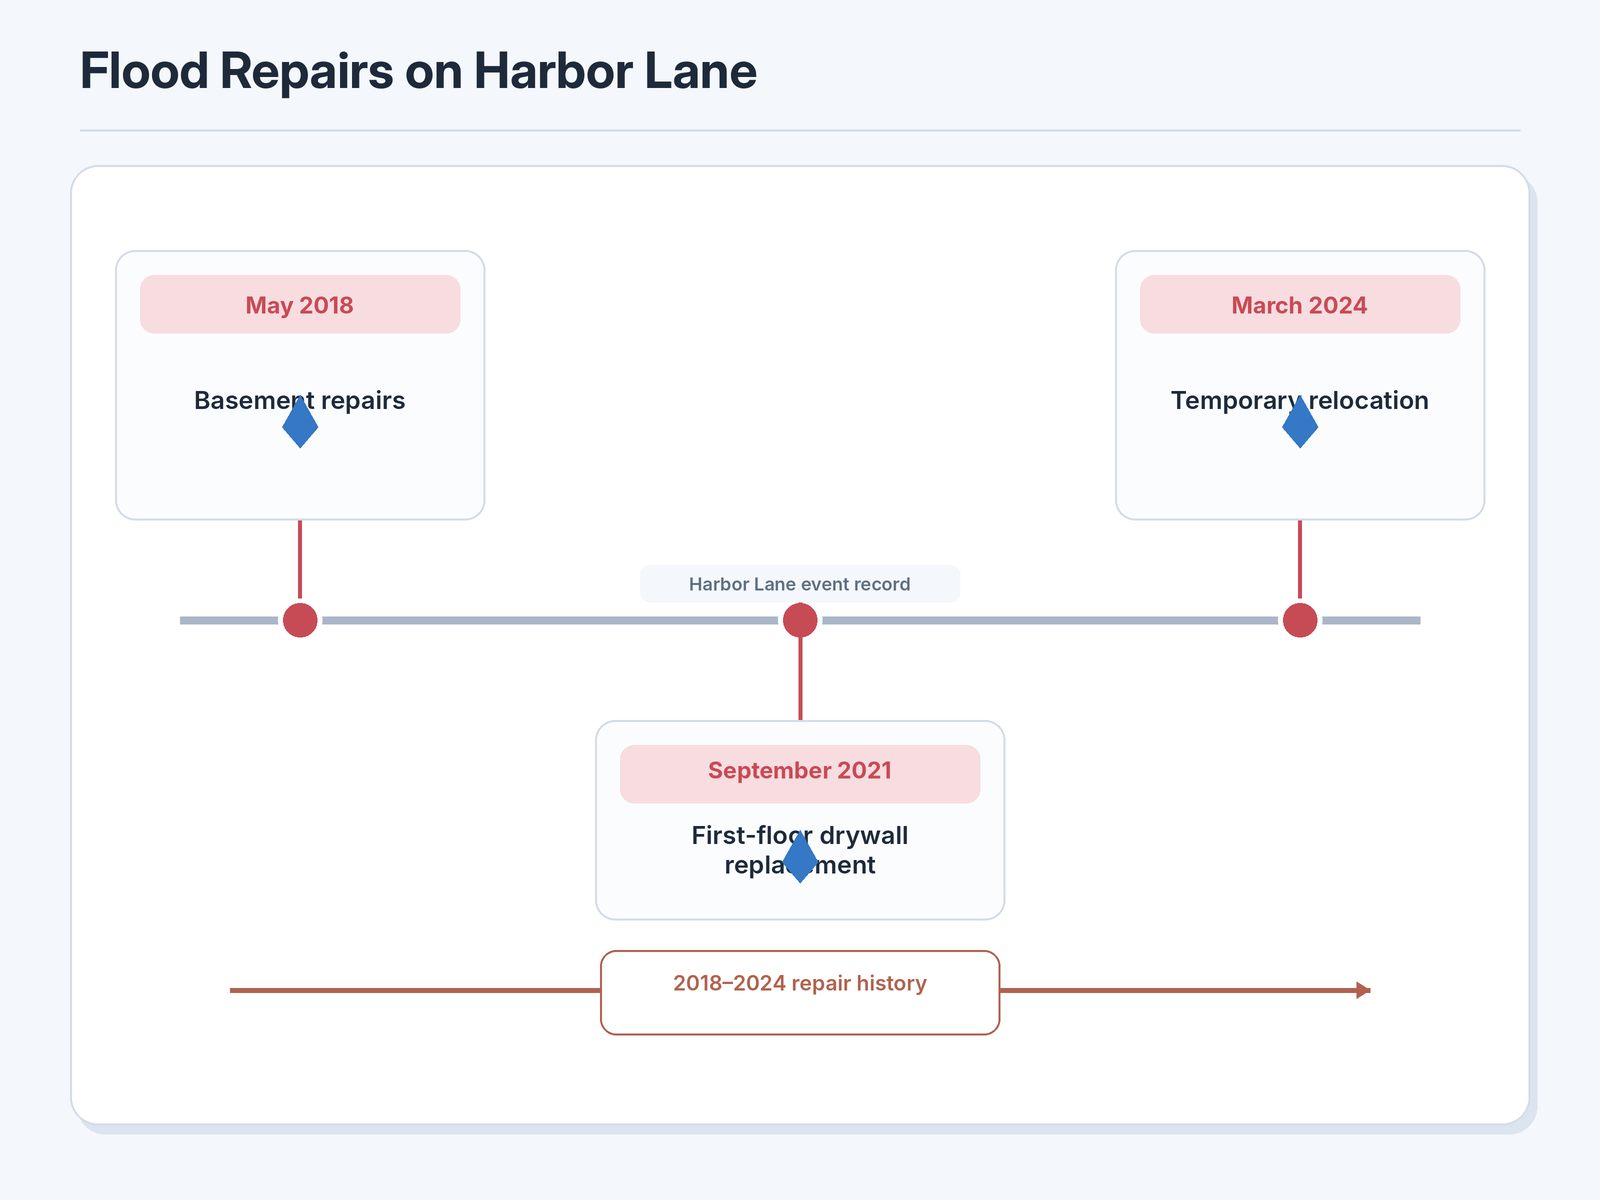Viewport: 1600px width, 1200px height.
Task: Click the blue diamond in the May 2018 card
Action: tap(300, 422)
